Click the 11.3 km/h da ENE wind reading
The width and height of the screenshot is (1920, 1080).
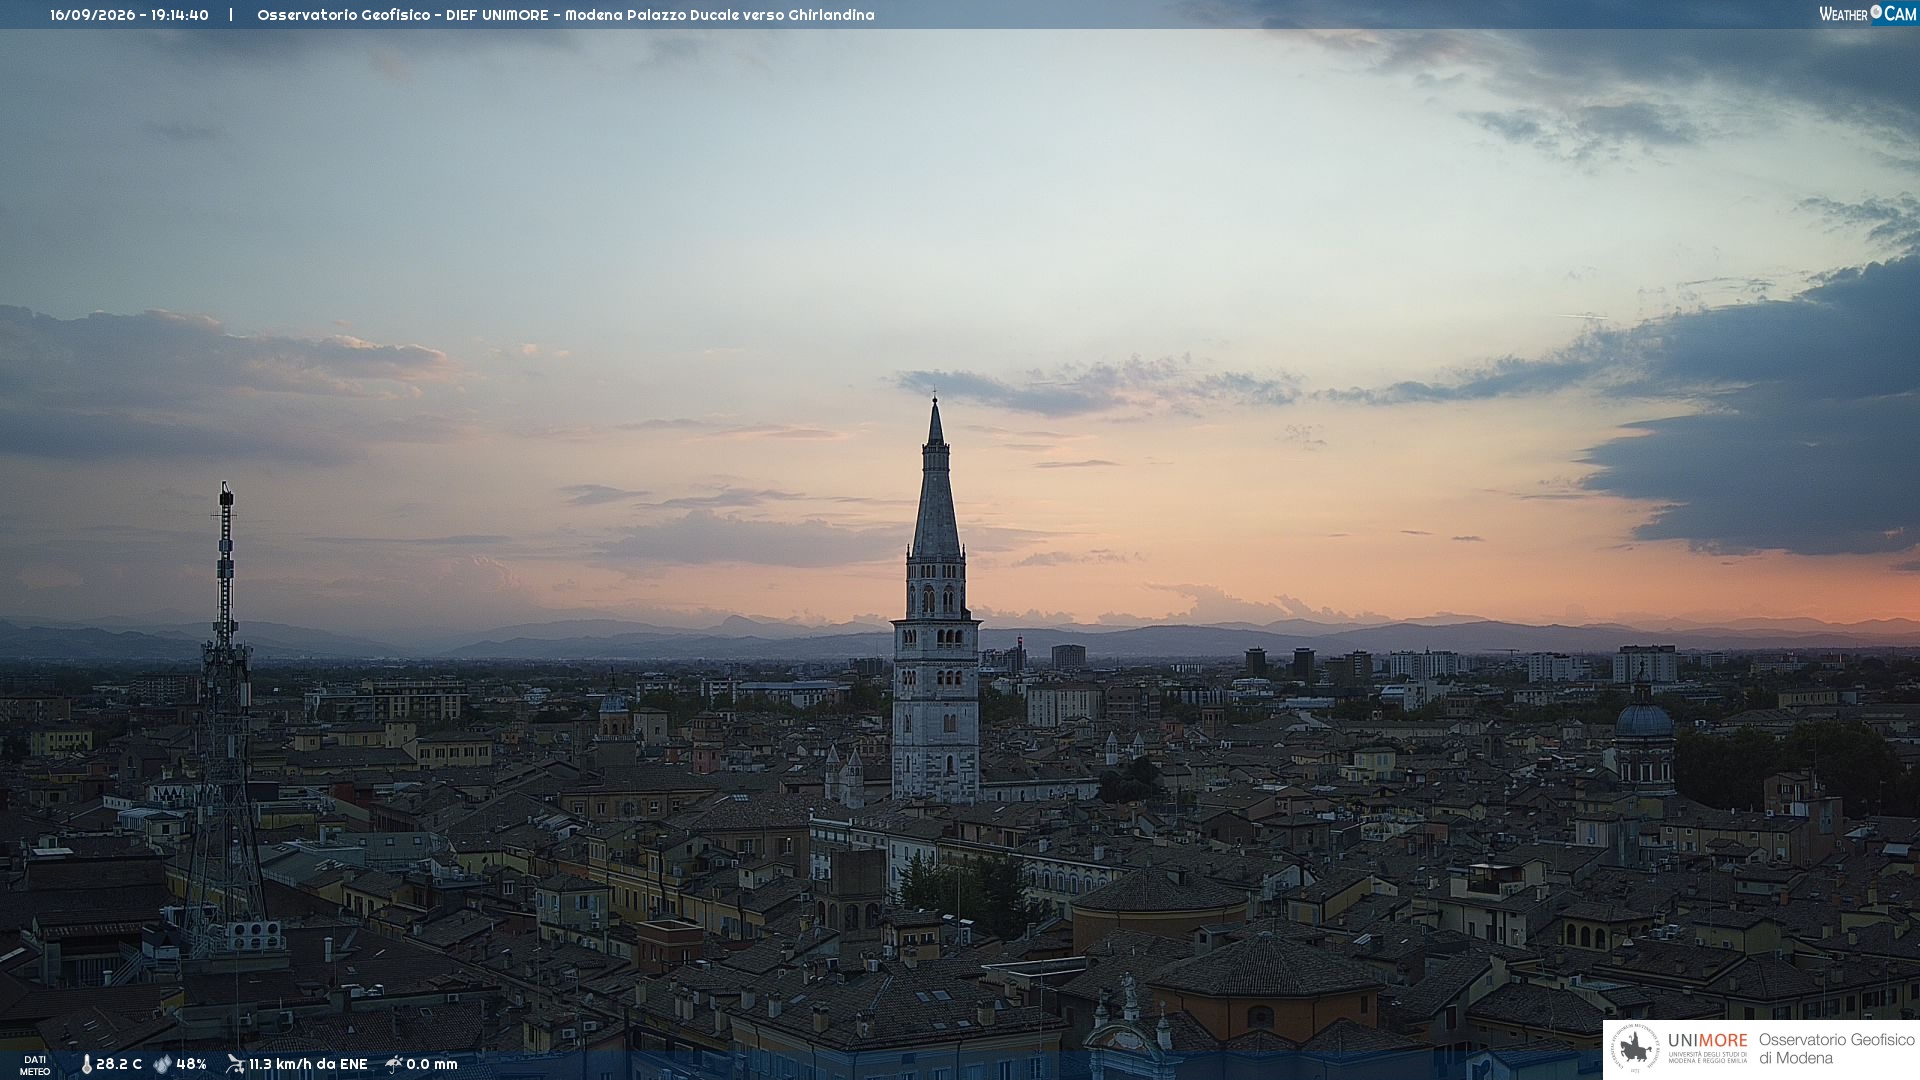point(308,1064)
